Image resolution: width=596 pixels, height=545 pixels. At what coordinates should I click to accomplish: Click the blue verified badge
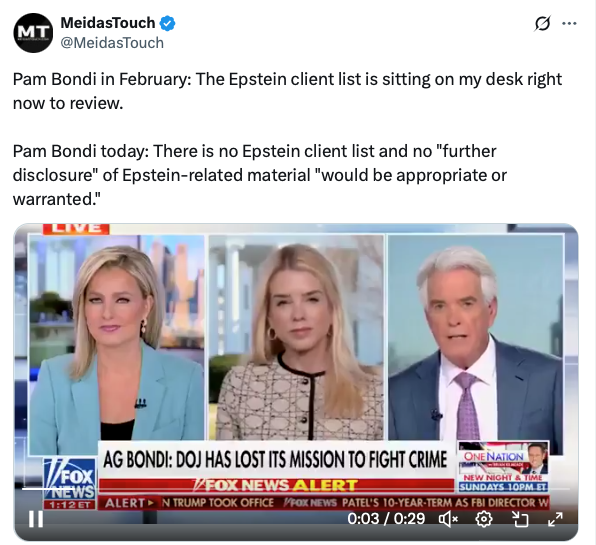point(167,24)
